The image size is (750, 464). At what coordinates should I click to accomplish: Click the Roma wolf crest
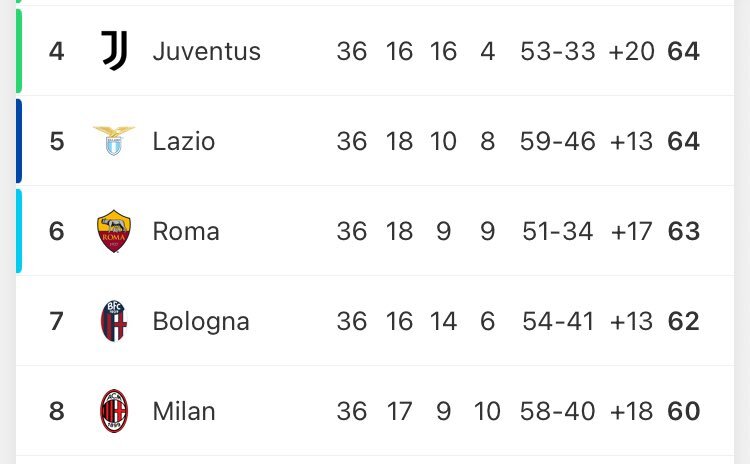pyautogui.click(x=114, y=231)
